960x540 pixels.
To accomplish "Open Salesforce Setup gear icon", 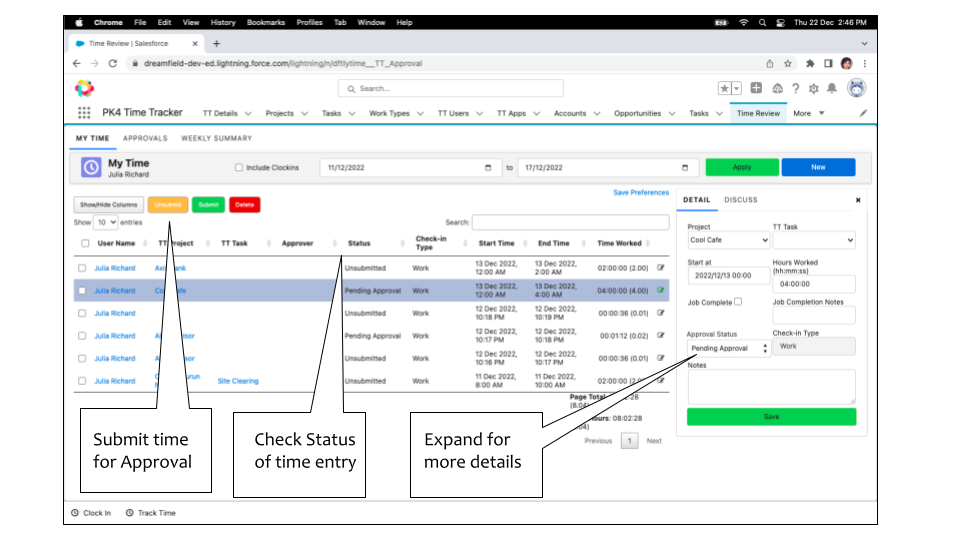I will pos(813,88).
